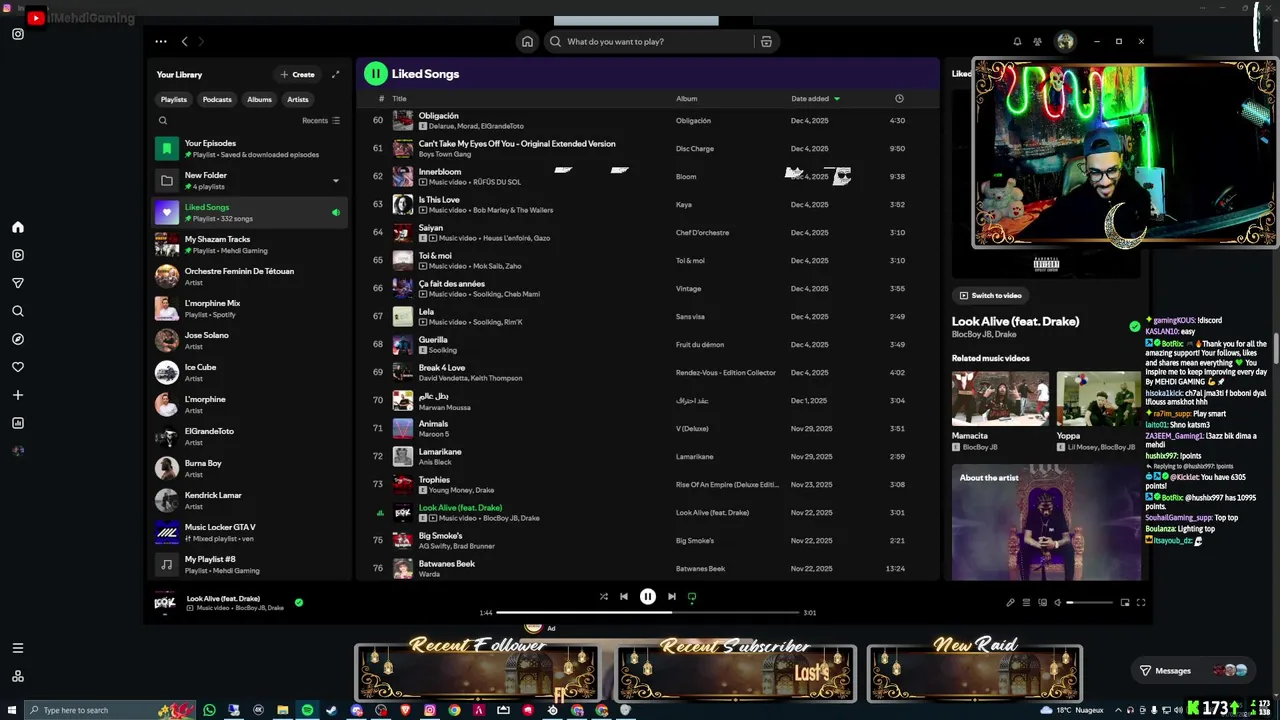Expand Your Library to full view

(335, 74)
